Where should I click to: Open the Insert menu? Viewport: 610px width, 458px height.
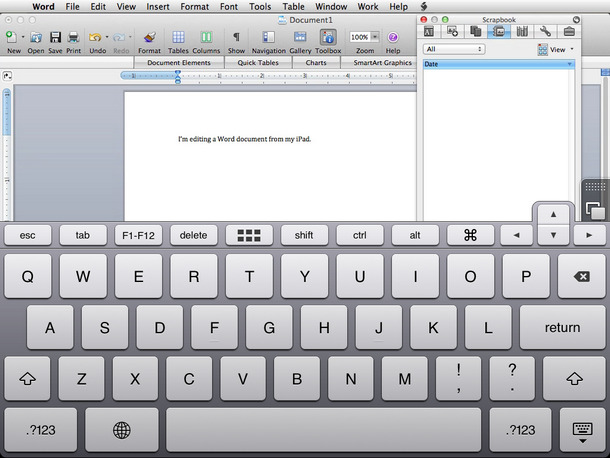(x=157, y=6)
